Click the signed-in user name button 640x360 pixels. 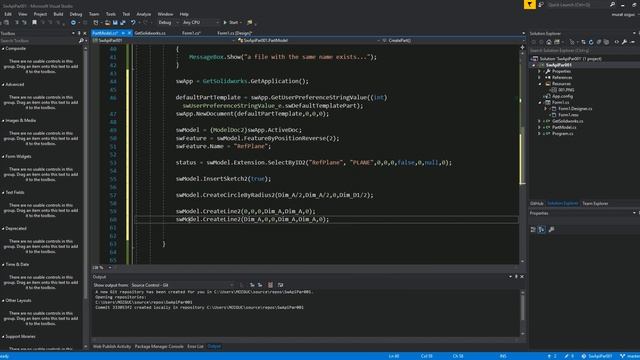click(x=623, y=15)
